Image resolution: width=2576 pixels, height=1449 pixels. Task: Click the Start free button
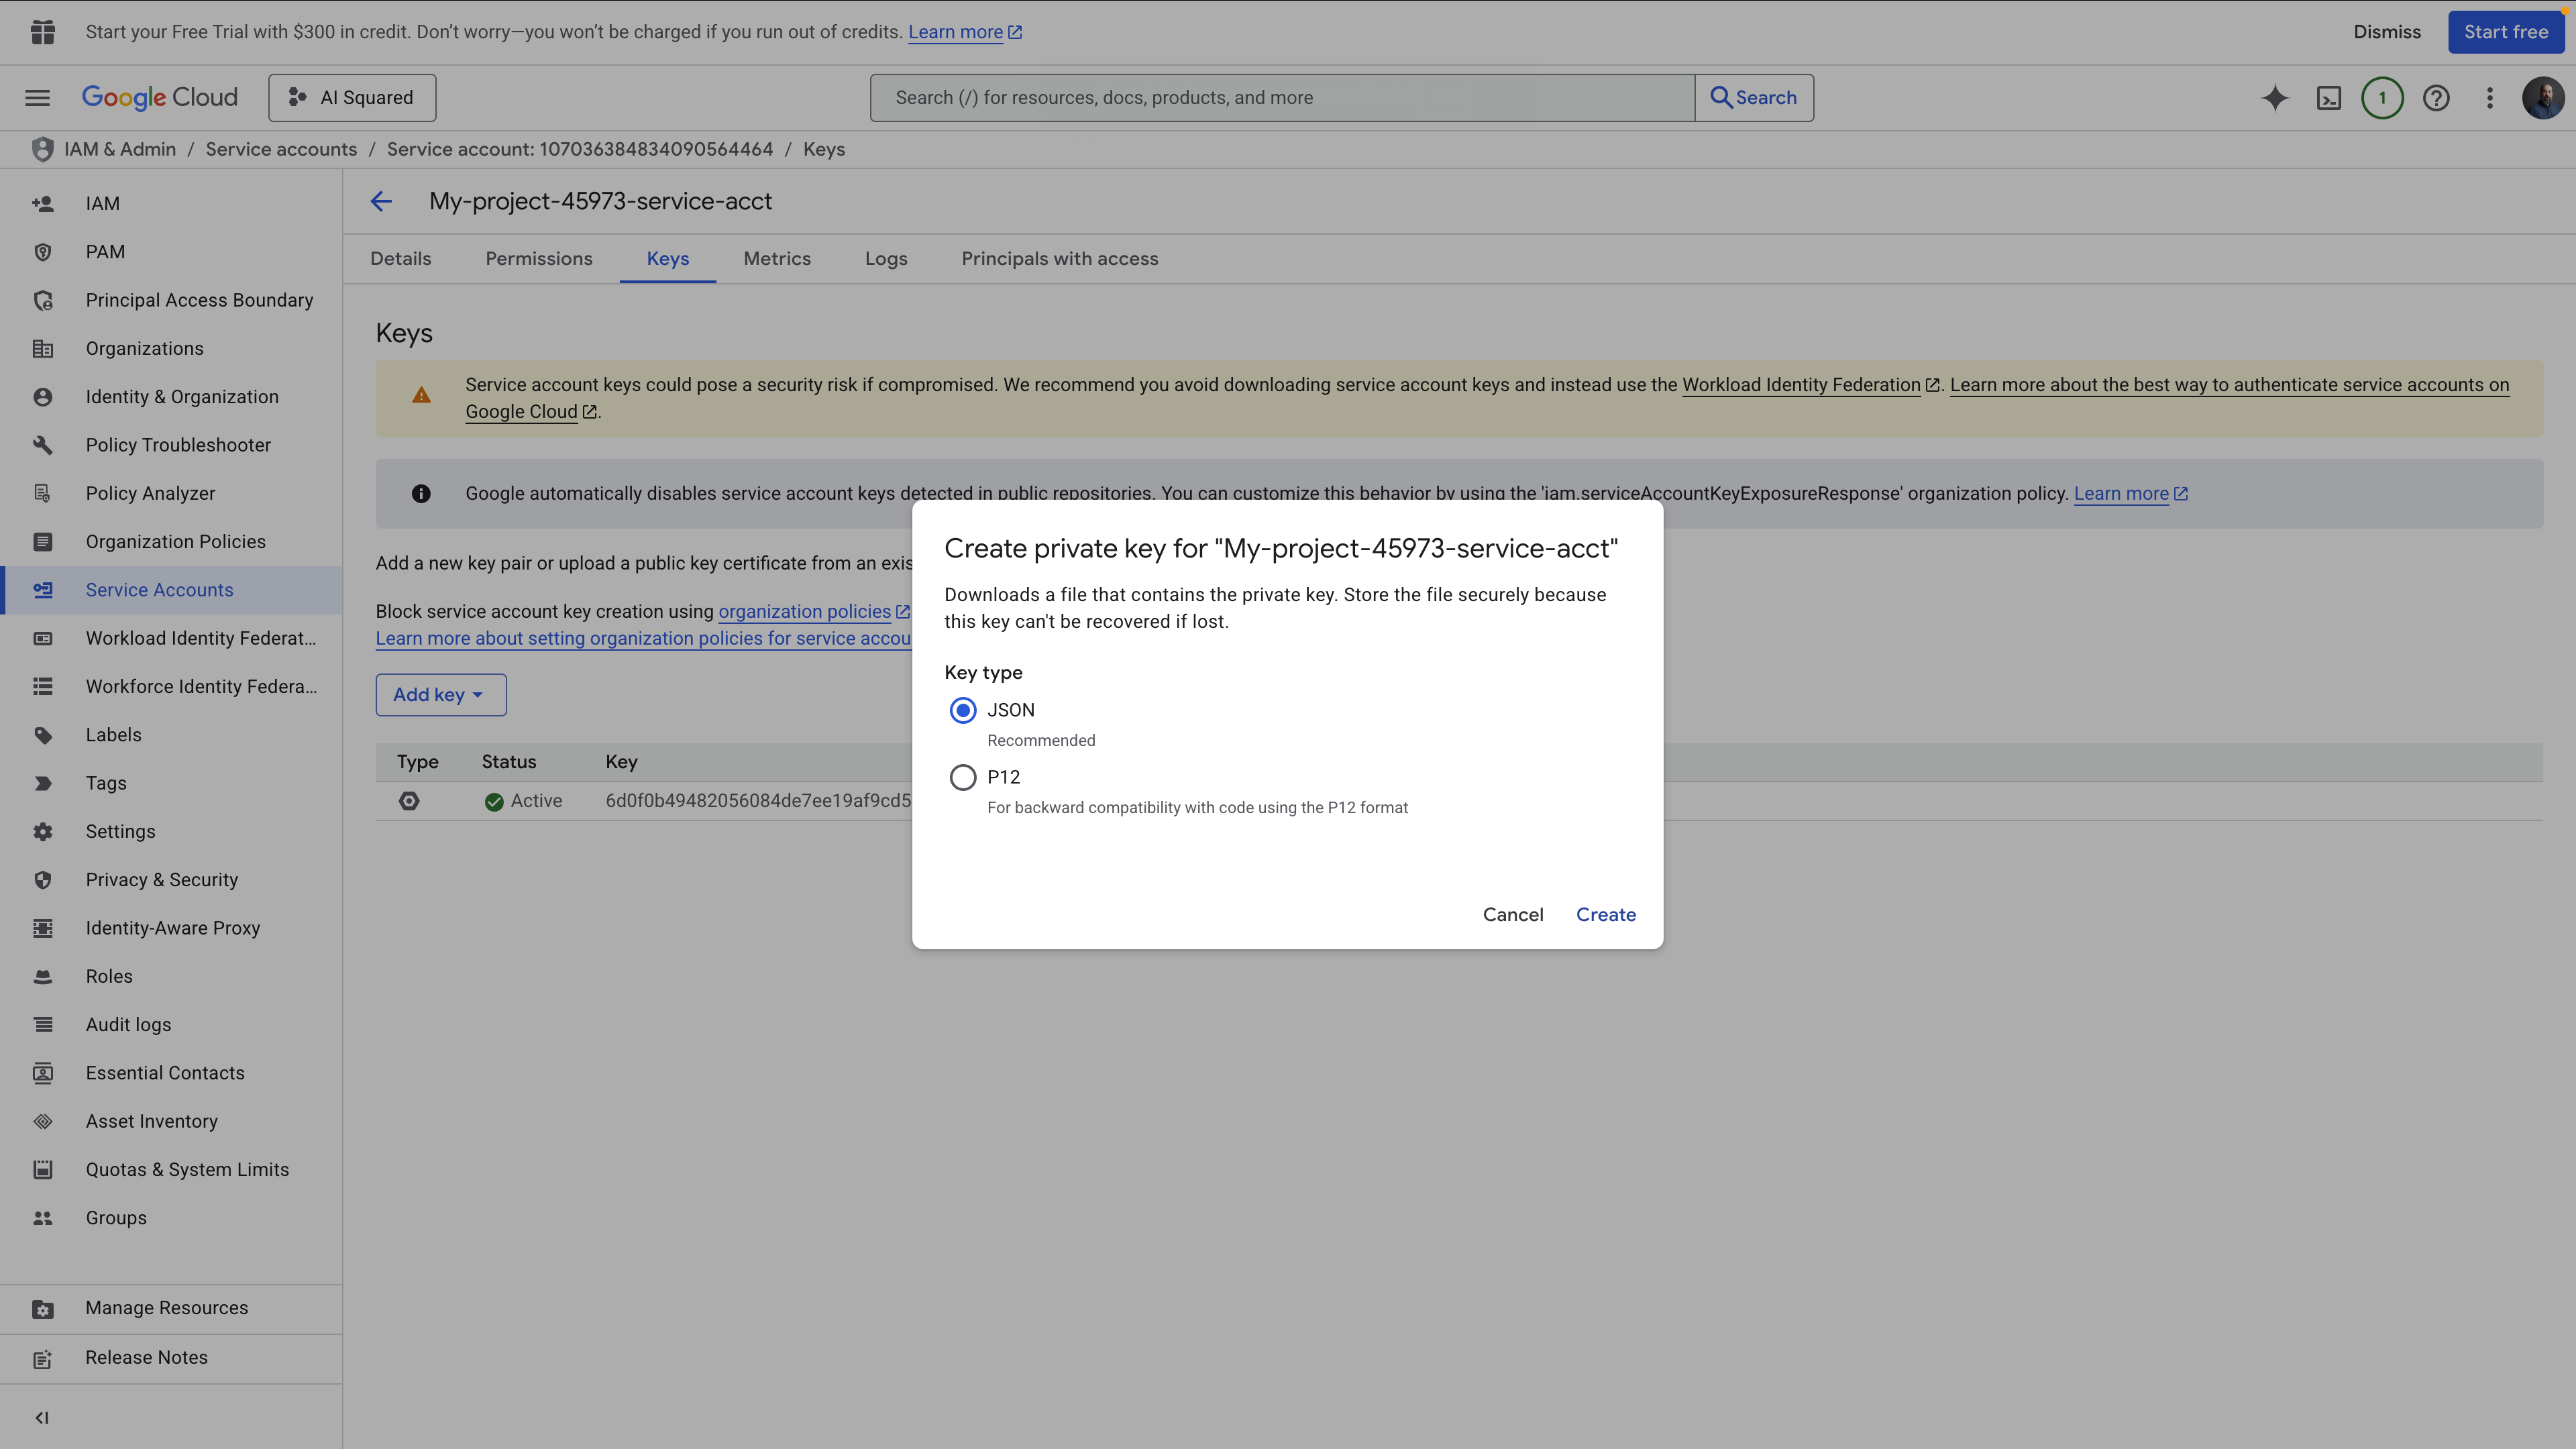[x=2506, y=32]
